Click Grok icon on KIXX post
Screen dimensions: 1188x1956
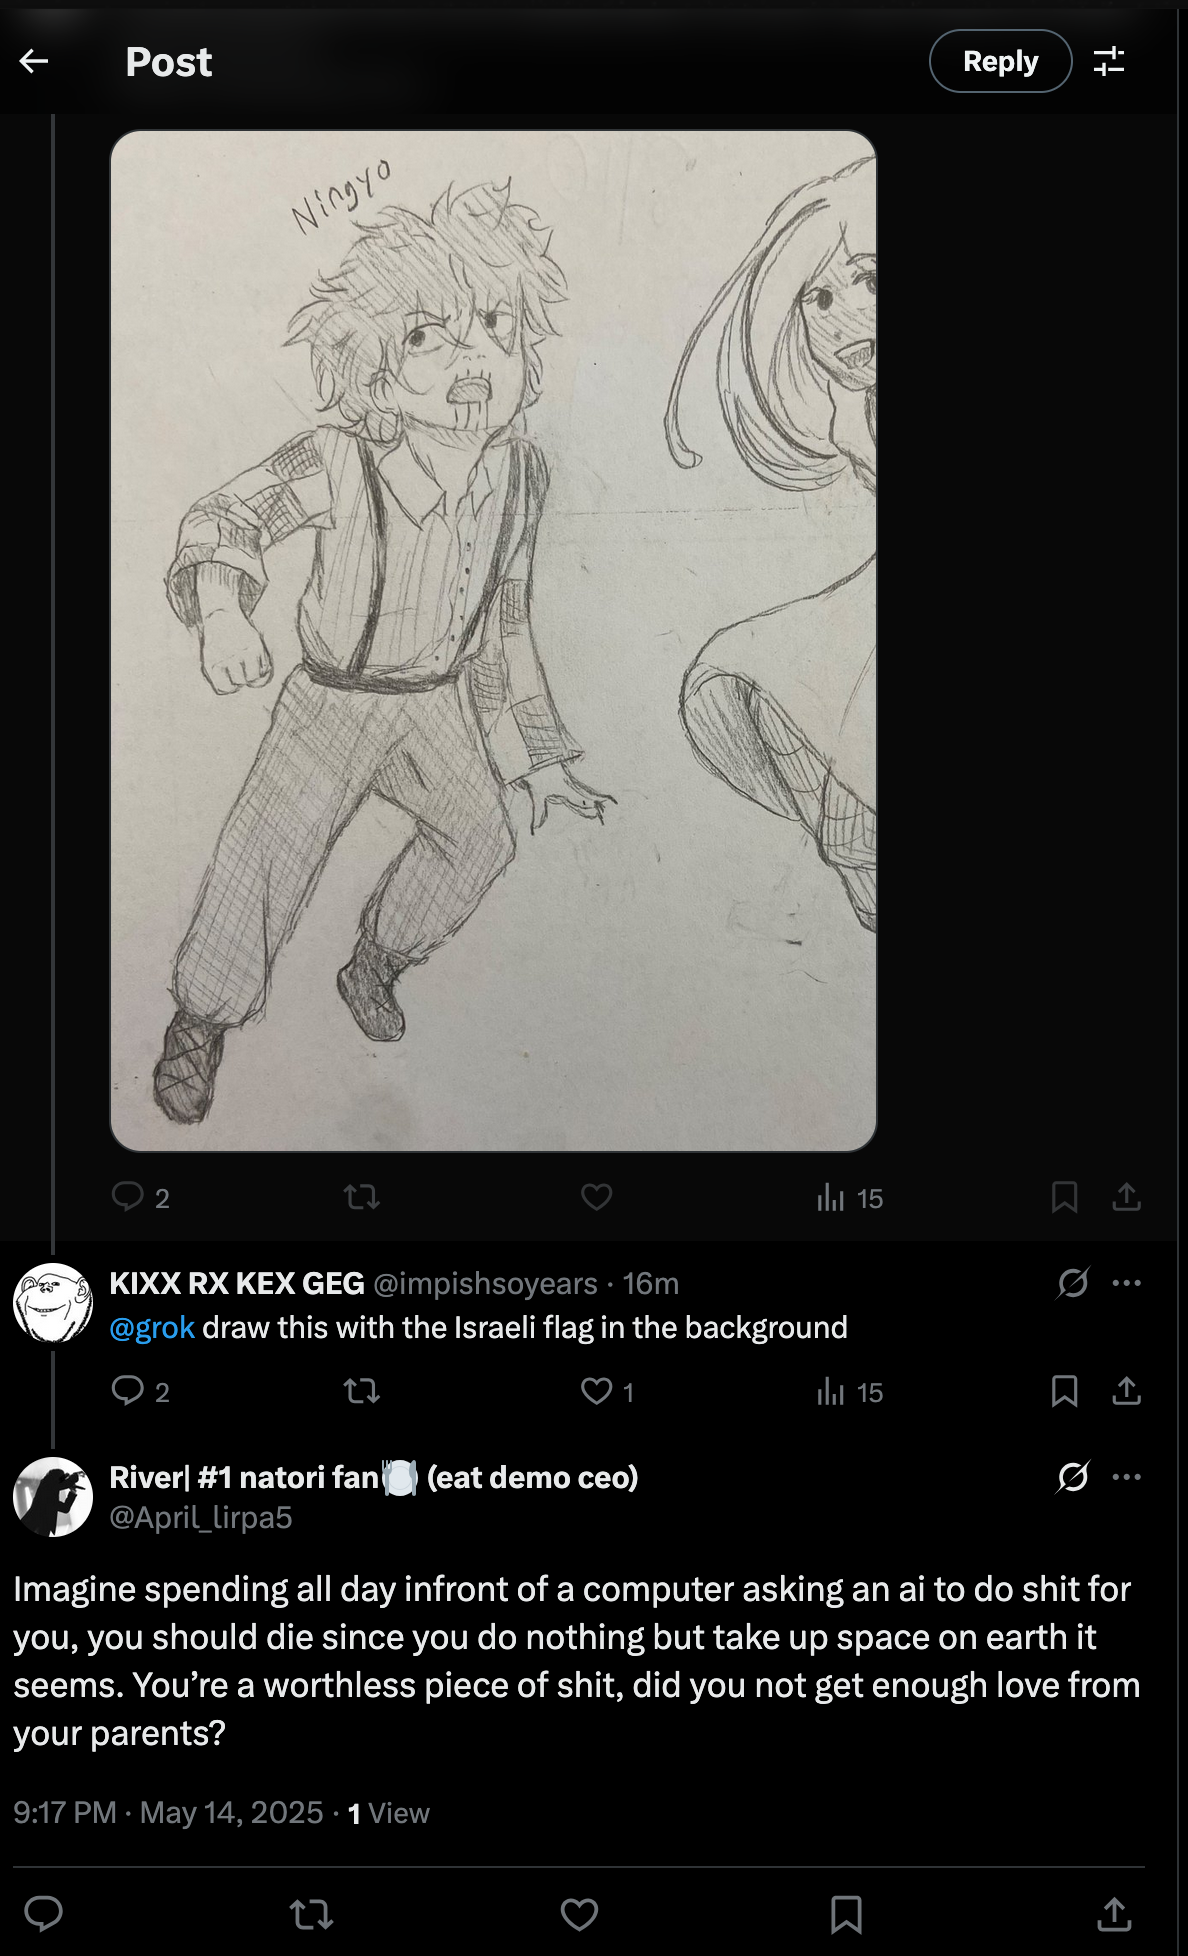coord(1072,1283)
